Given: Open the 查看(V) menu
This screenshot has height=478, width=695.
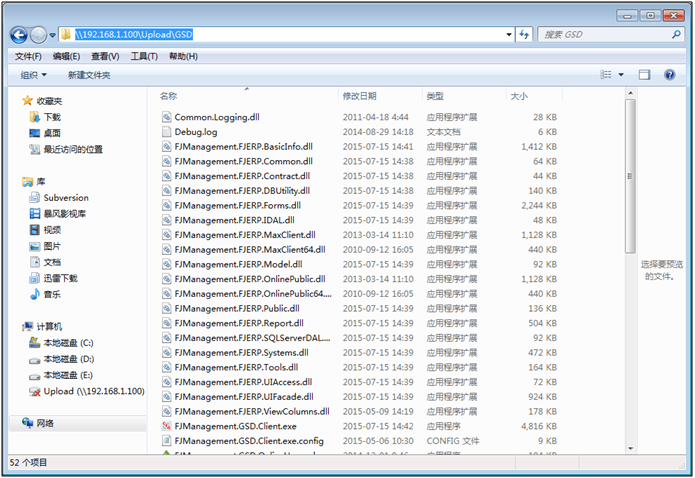Looking at the screenshot, I should pos(105,56).
